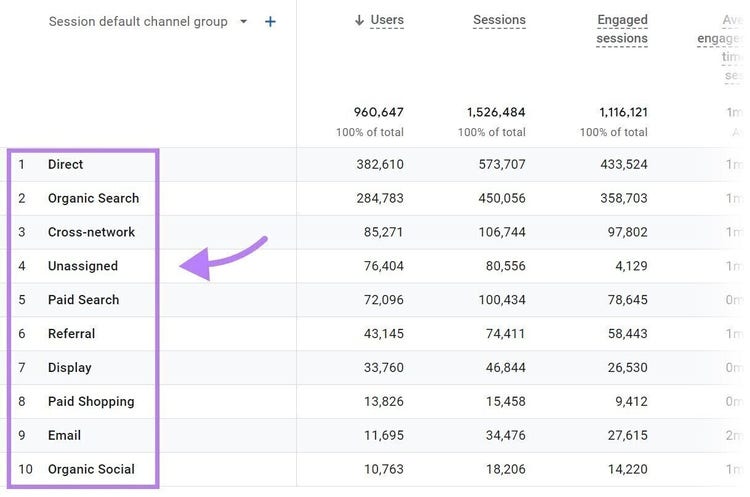
Task: Click Paid Shopping sessions value 15,458
Action: [506, 401]
